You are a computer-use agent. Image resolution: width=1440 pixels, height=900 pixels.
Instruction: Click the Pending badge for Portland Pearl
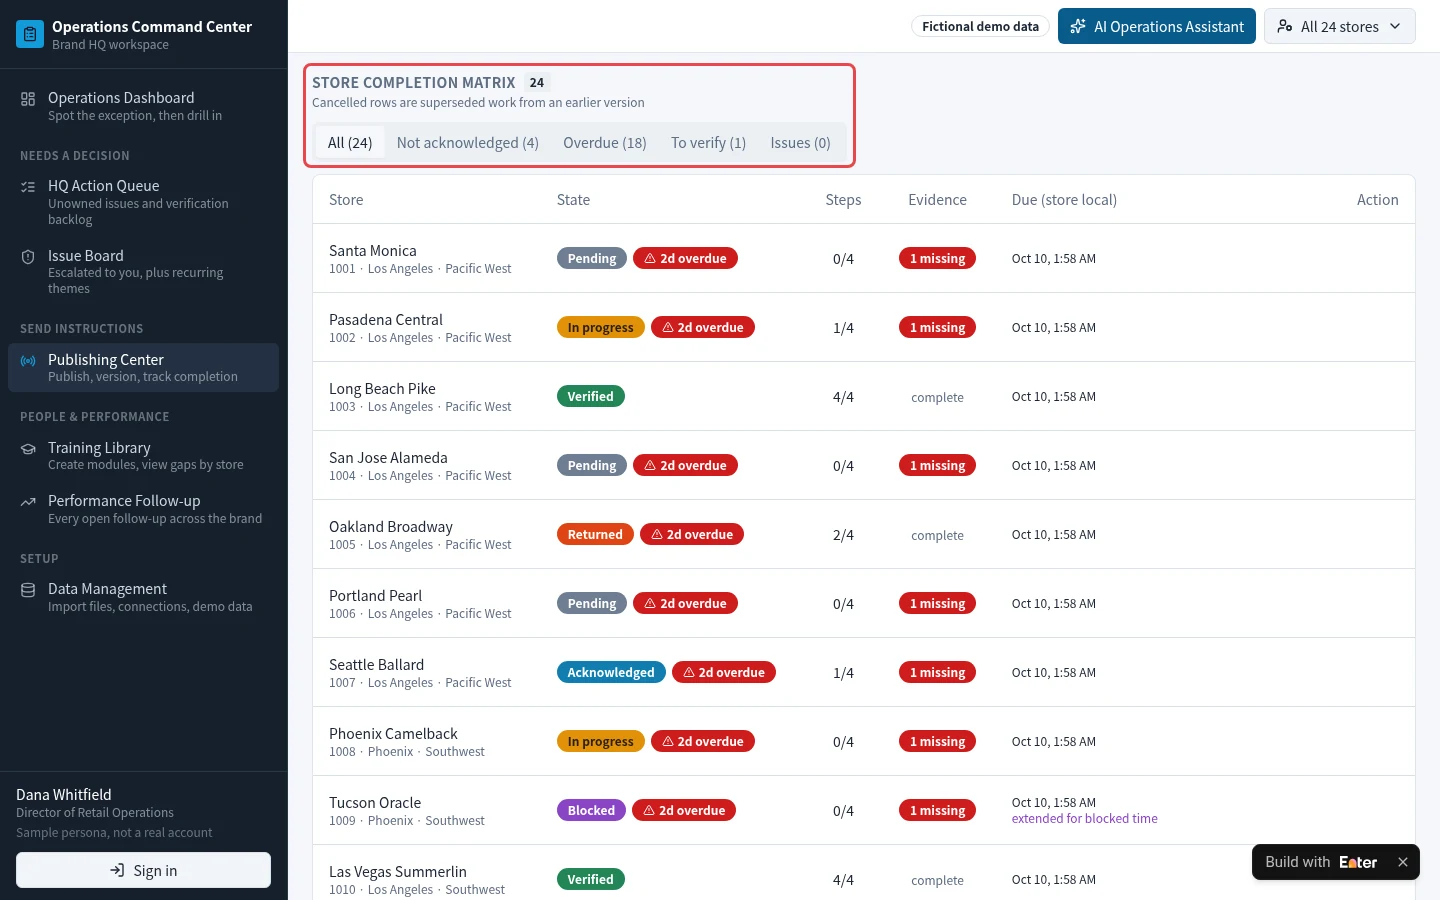click(x=592, y=603)
